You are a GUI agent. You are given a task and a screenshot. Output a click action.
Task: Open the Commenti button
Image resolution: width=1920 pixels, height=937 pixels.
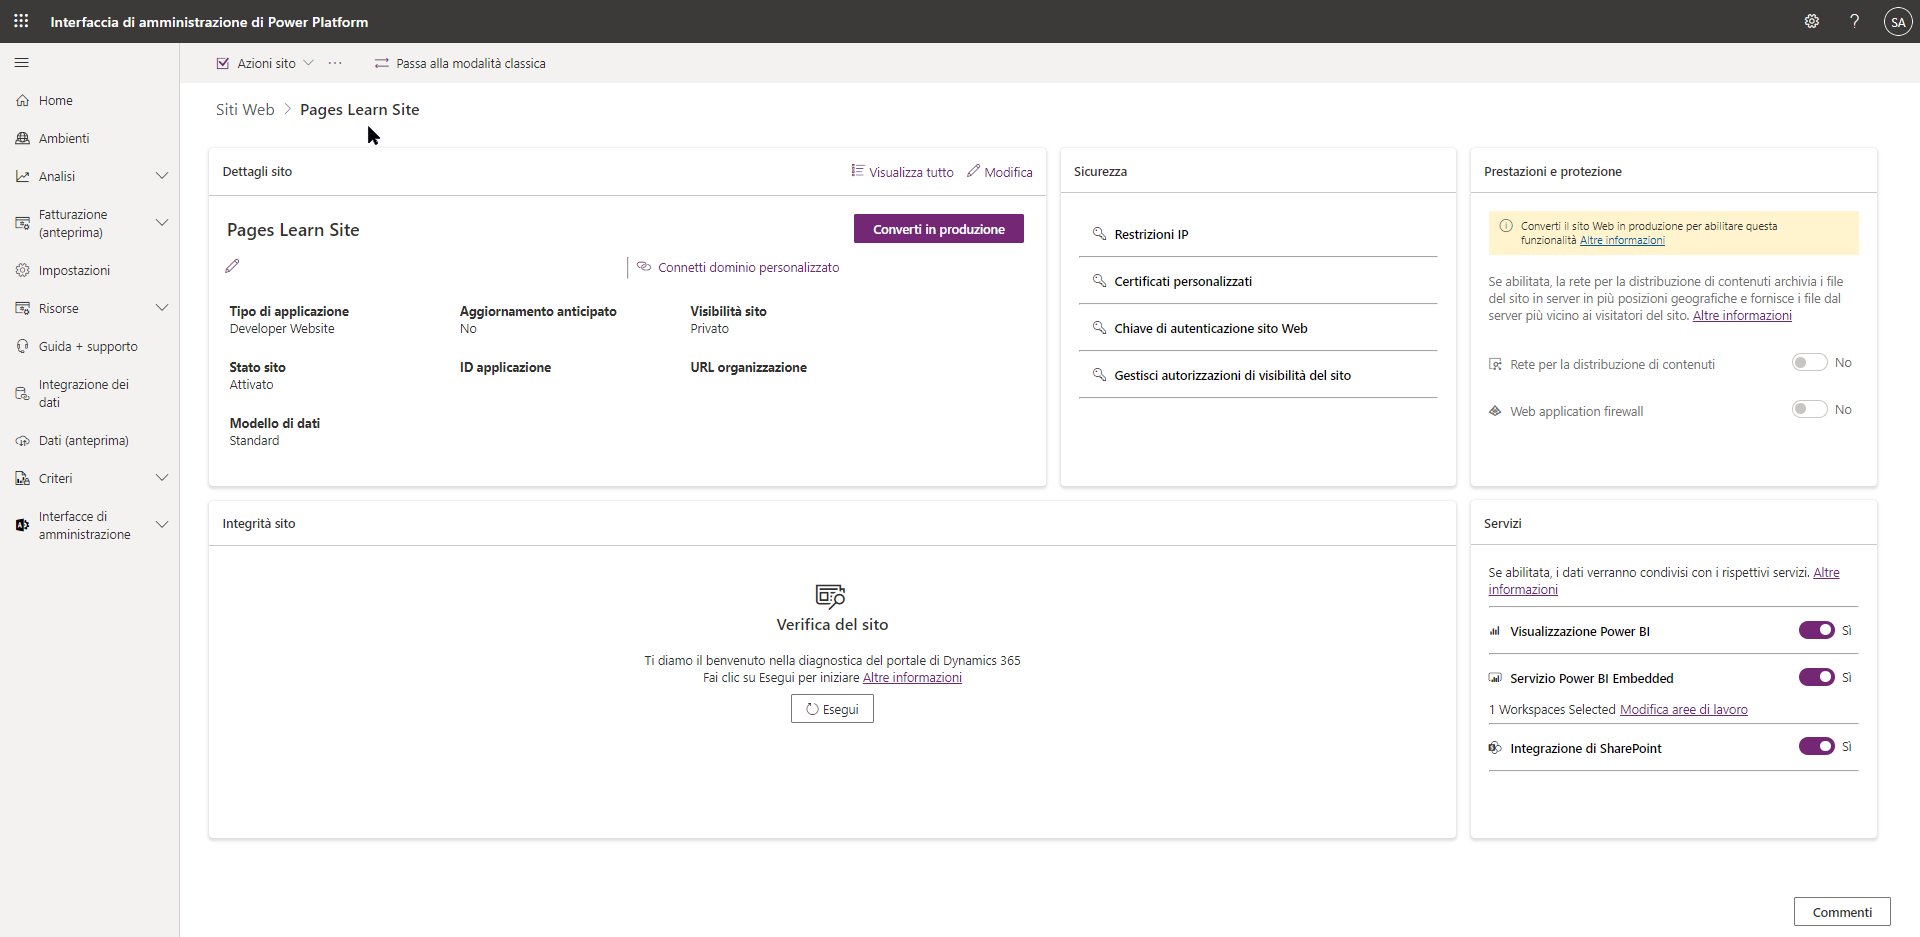[1842, 912]
